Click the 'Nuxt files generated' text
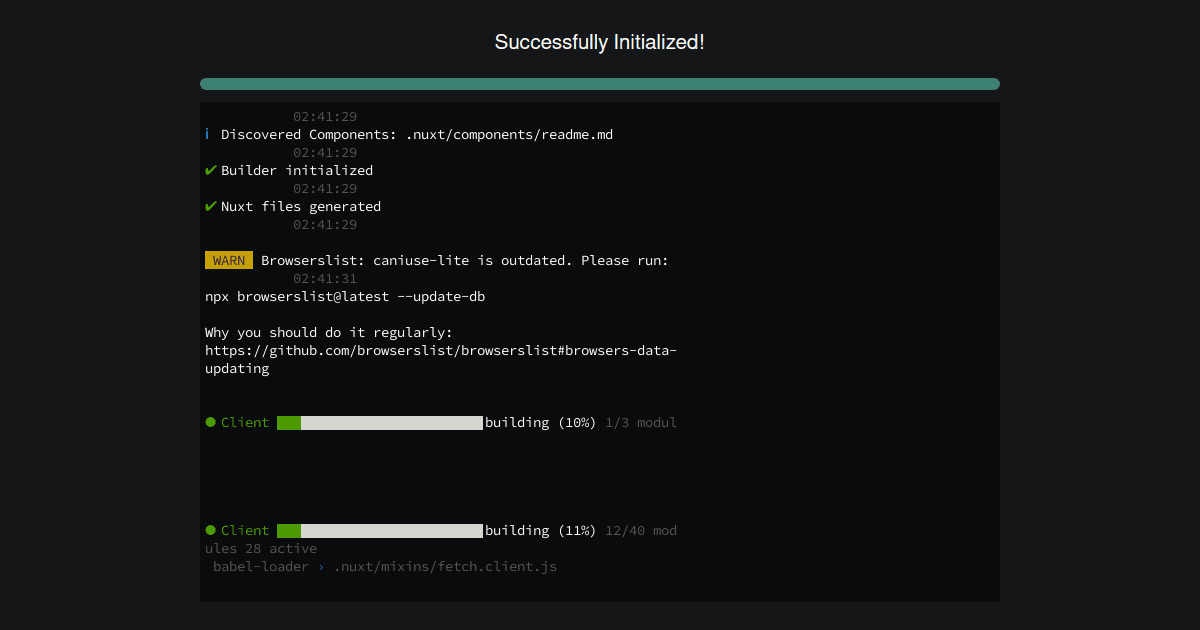Image resolution: width=1200 pixels, height=630 pixels. pyautogui.click(x=301, y=206)
